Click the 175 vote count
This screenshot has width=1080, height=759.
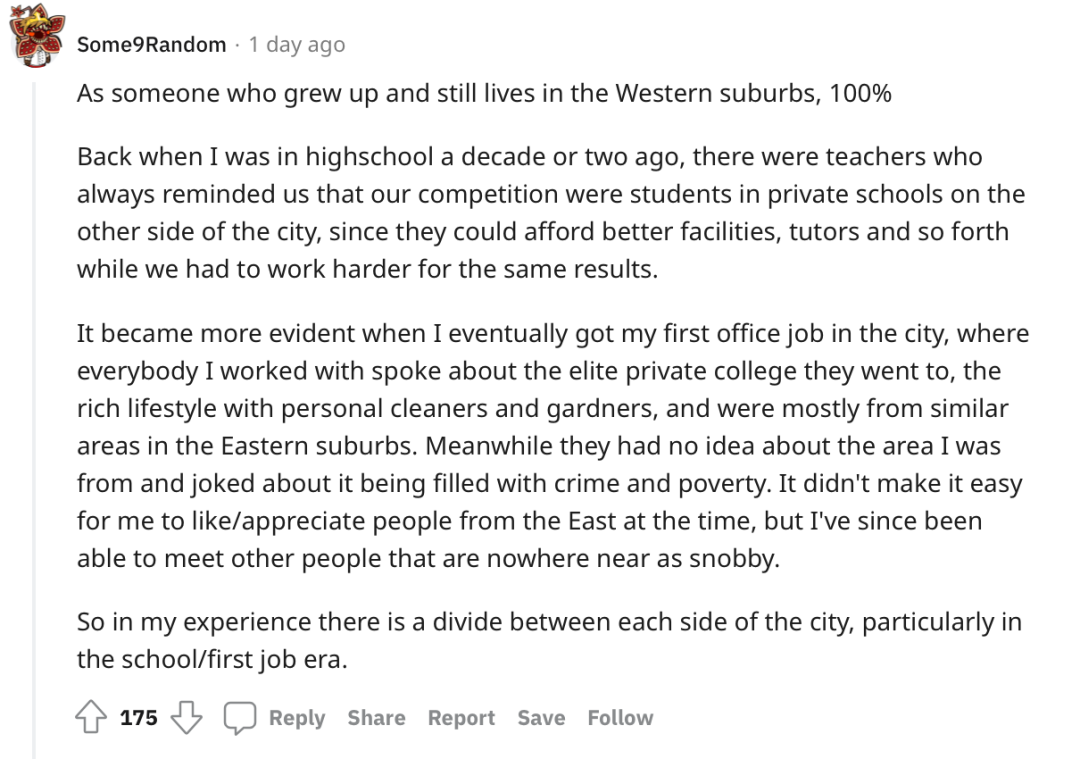click(x=138, y=718)
